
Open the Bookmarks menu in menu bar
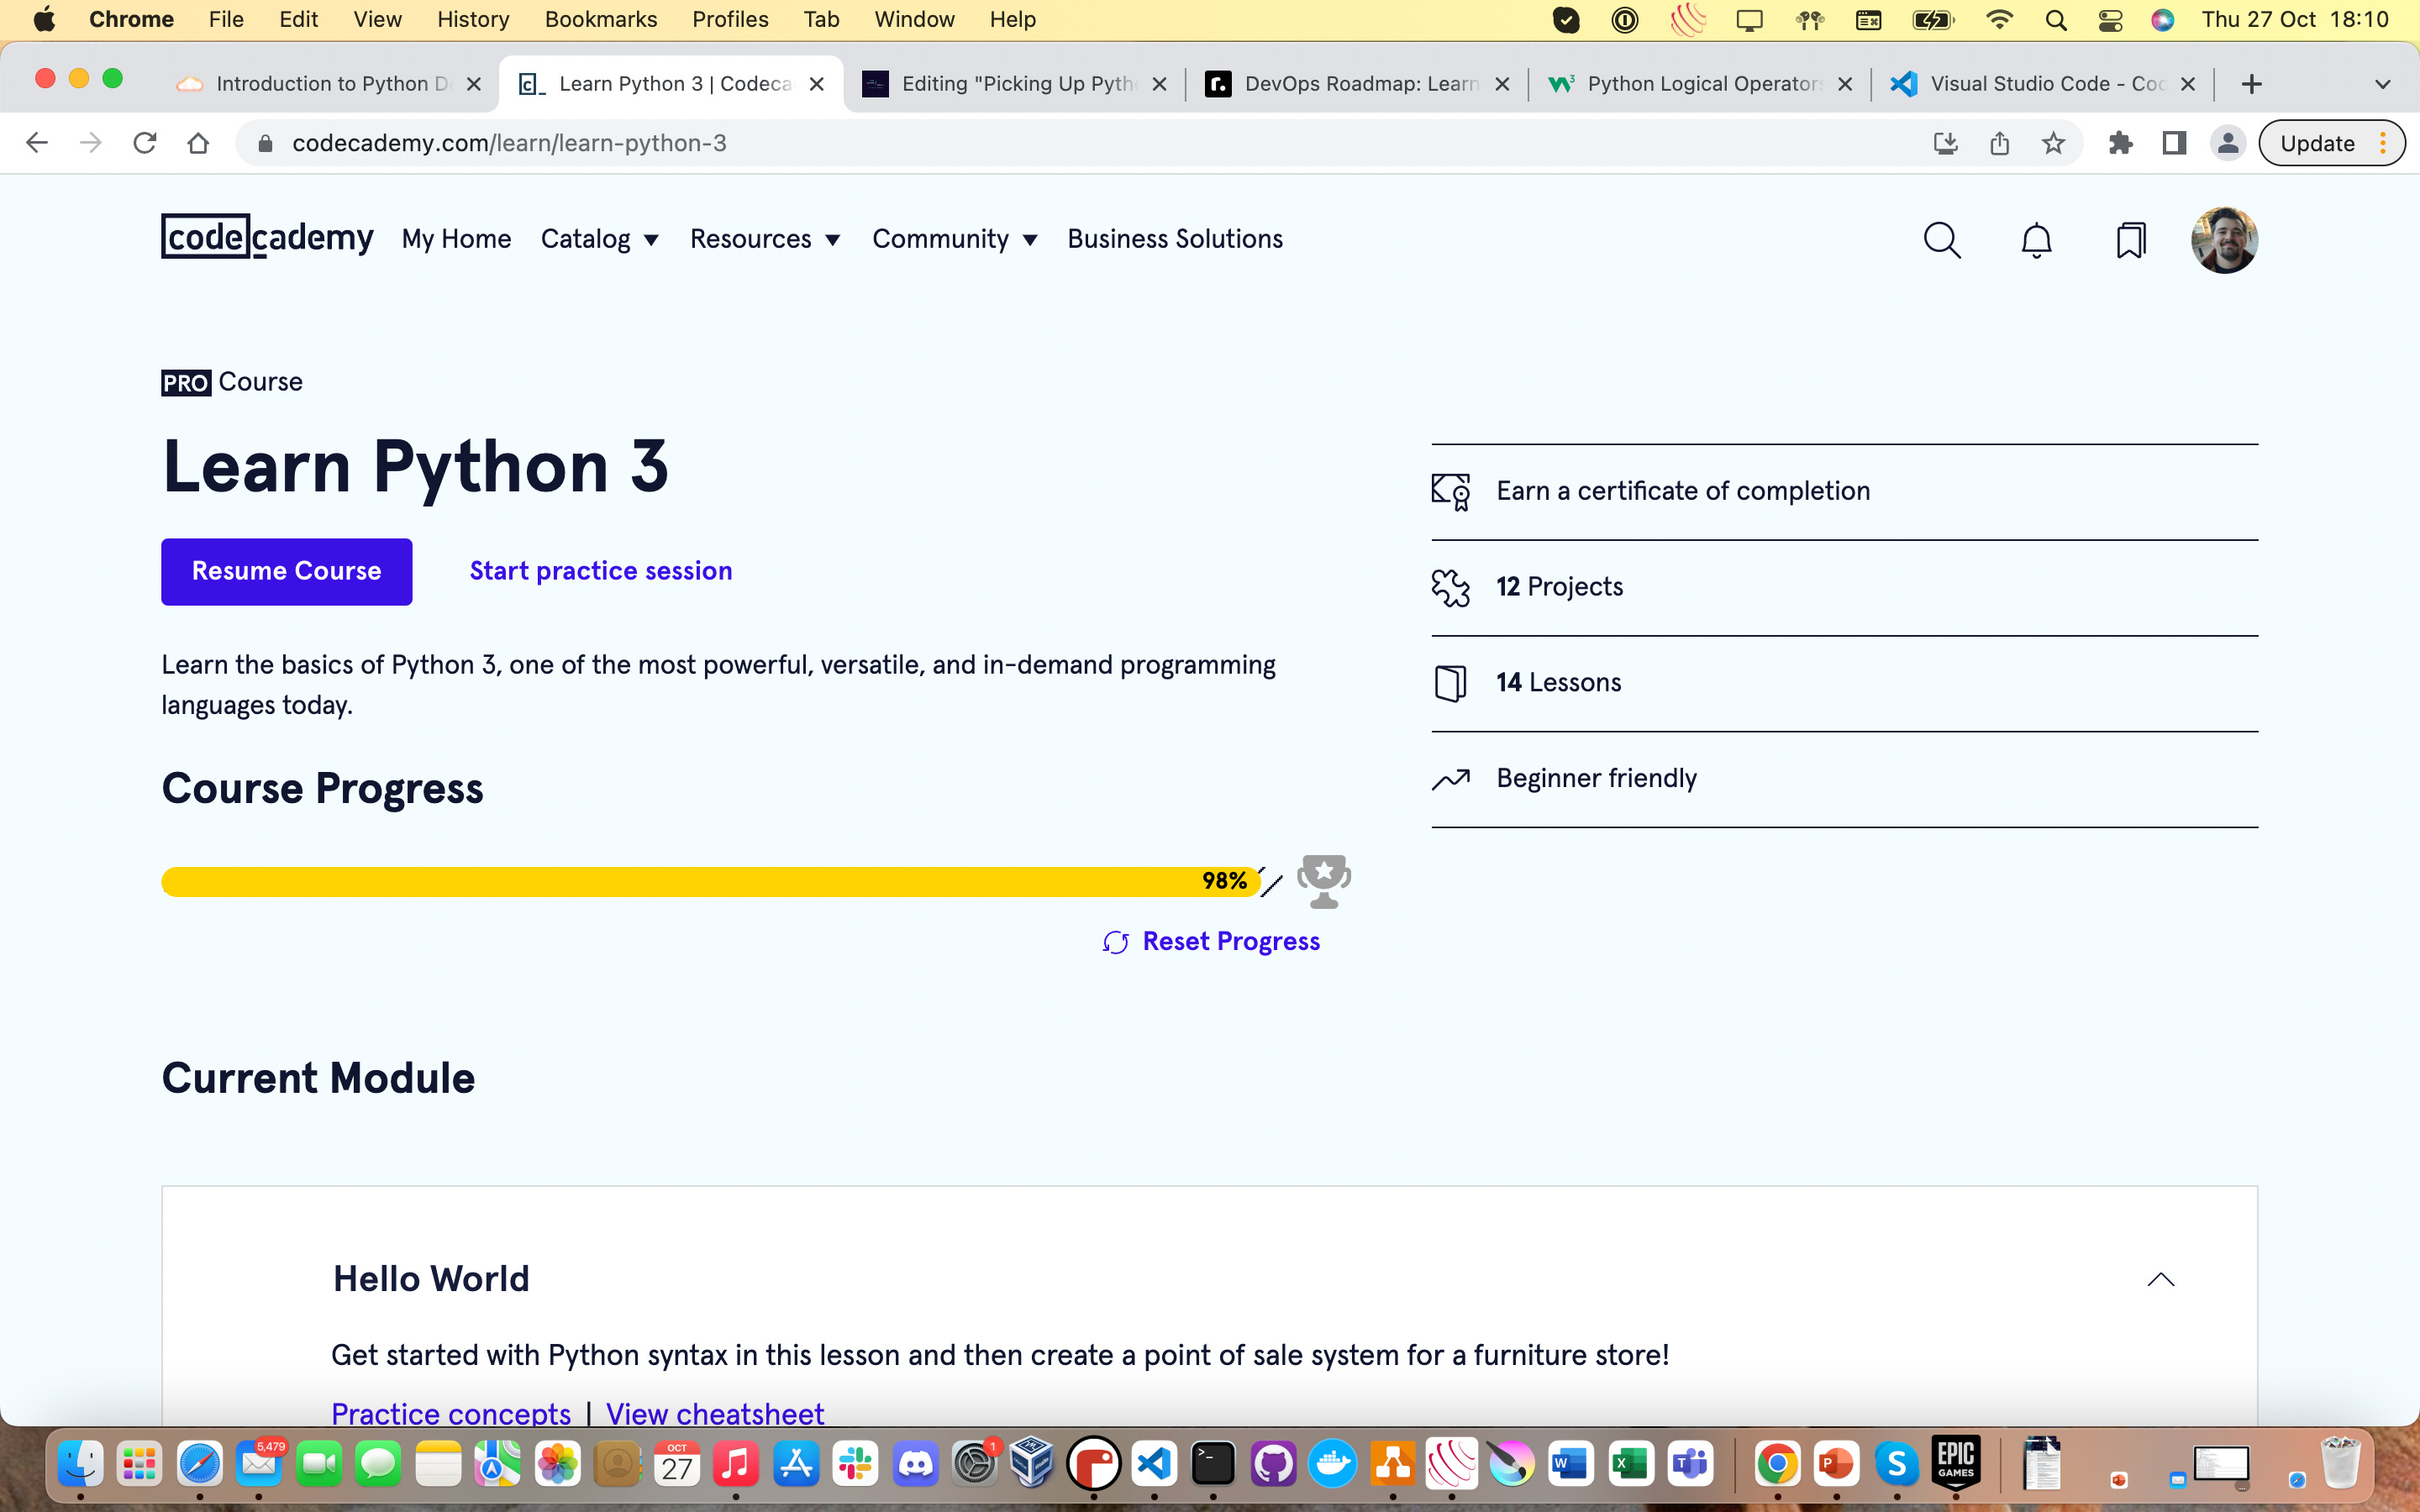600,19
